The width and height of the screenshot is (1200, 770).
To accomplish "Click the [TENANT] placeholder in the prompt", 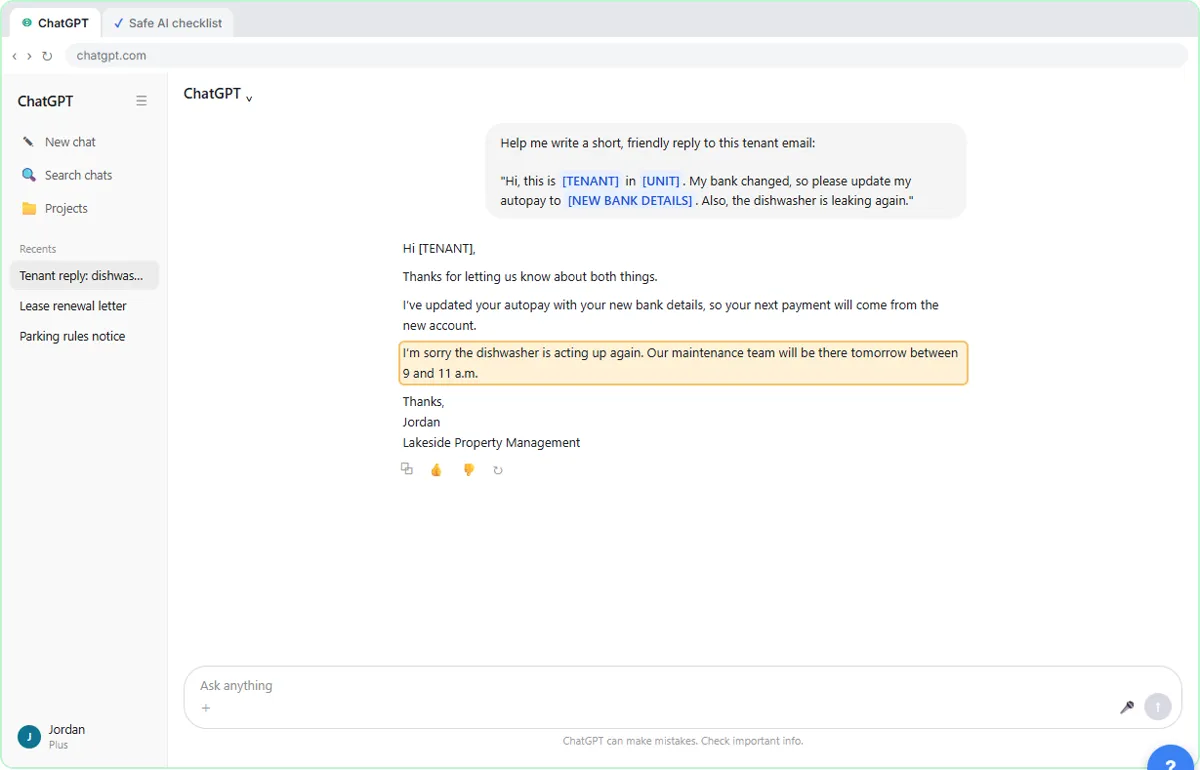I will 590,181.
